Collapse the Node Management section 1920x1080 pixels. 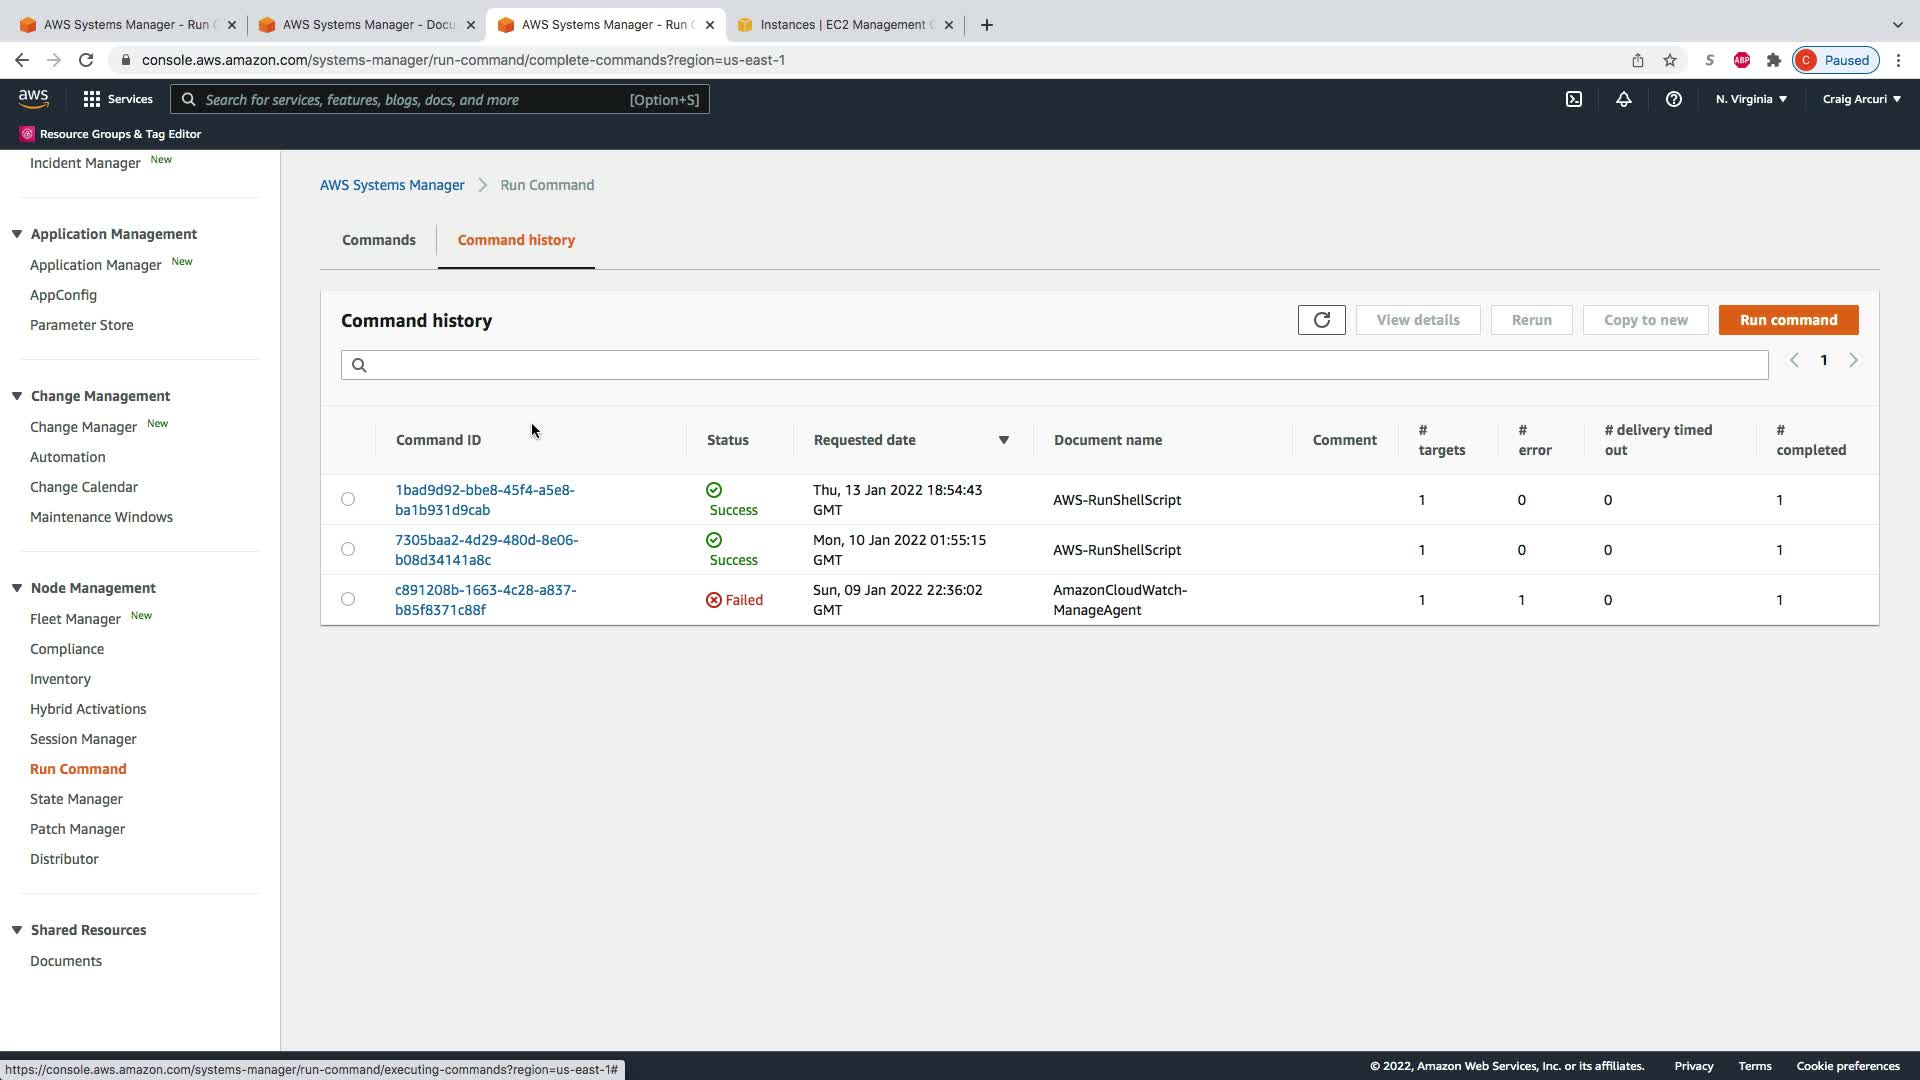17,588
